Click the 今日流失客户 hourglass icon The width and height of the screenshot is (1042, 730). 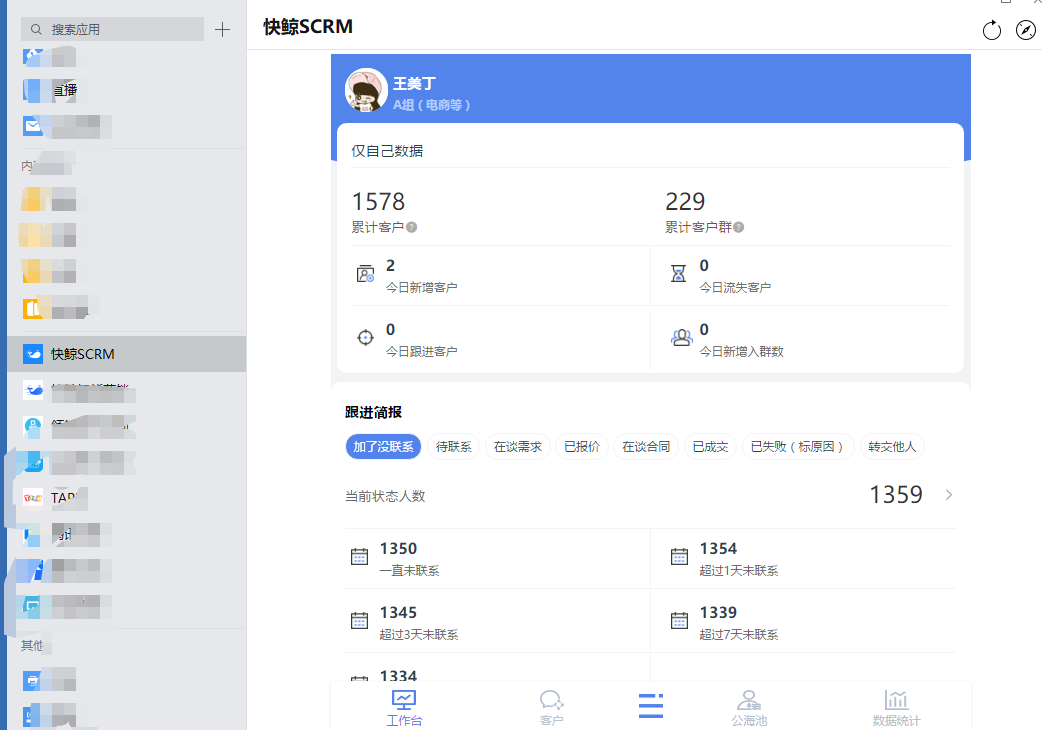coord(678,274)
